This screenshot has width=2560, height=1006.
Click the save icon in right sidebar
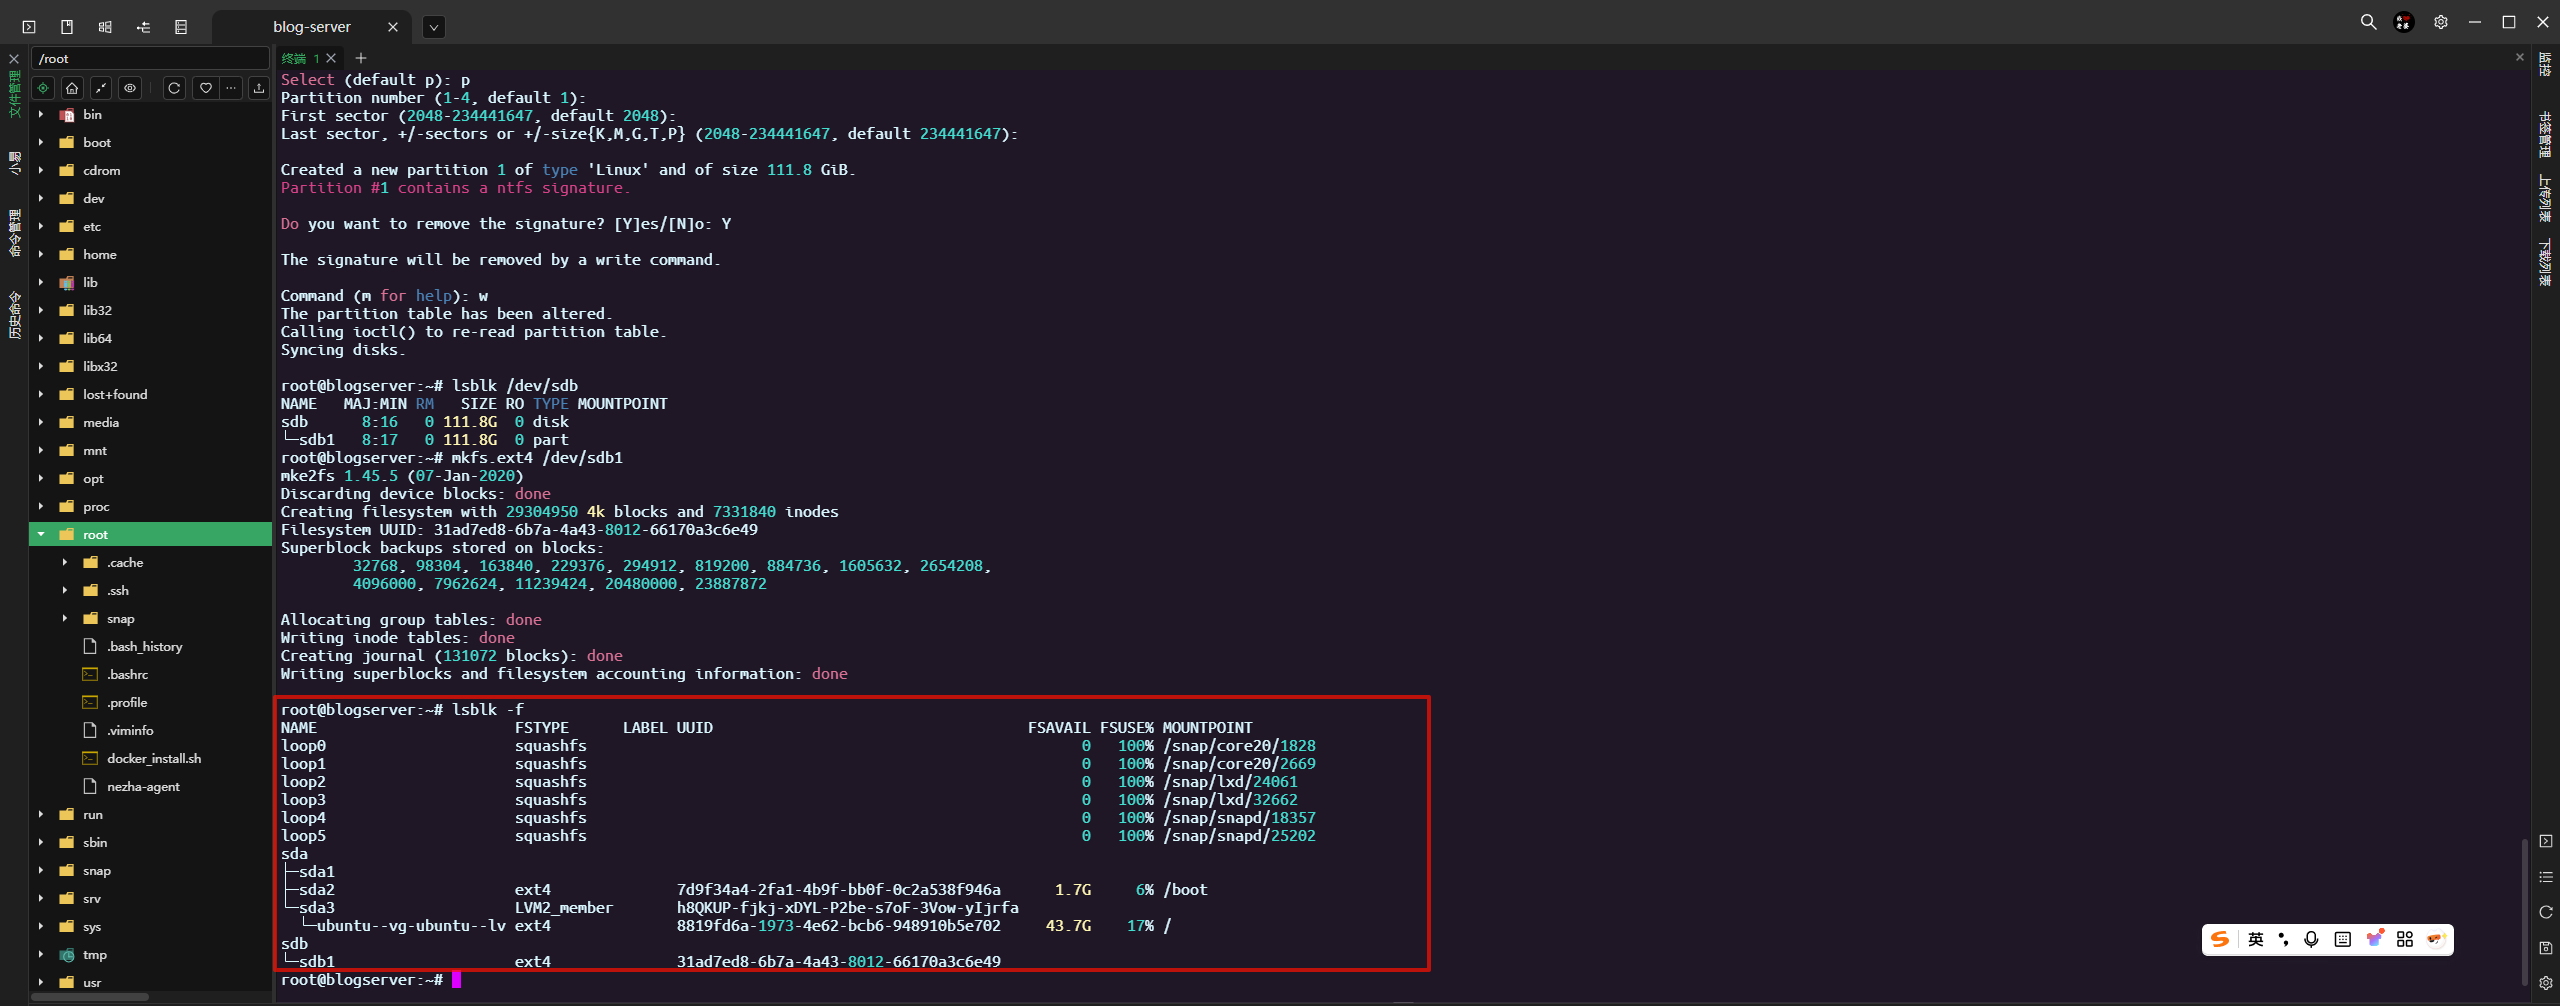[2545, 947]
